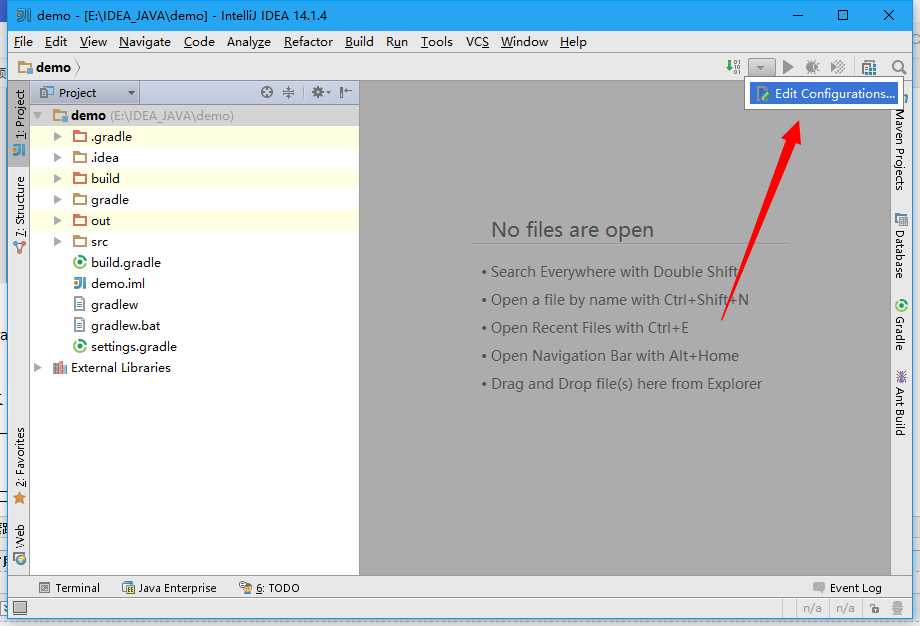Click the Collapse All icon in Project panel
This screenshot has width=920, height=626.
click(288, 92)
